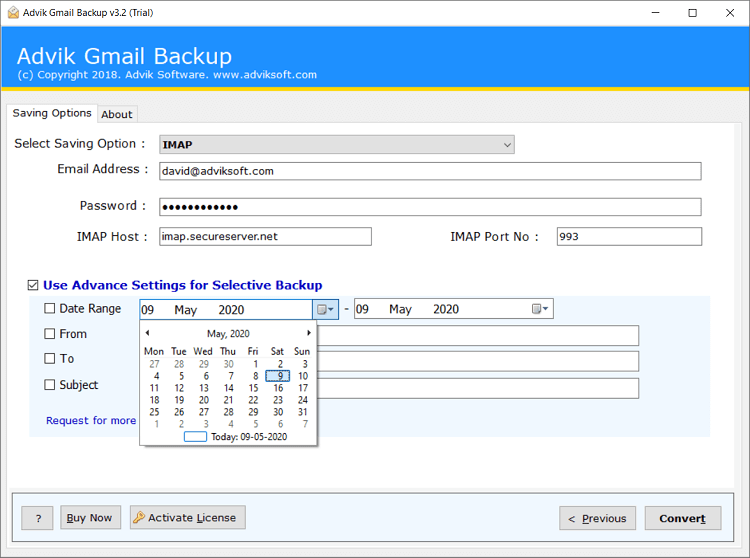
Task: Start backup with the Convert button
Action: (683, 518)
